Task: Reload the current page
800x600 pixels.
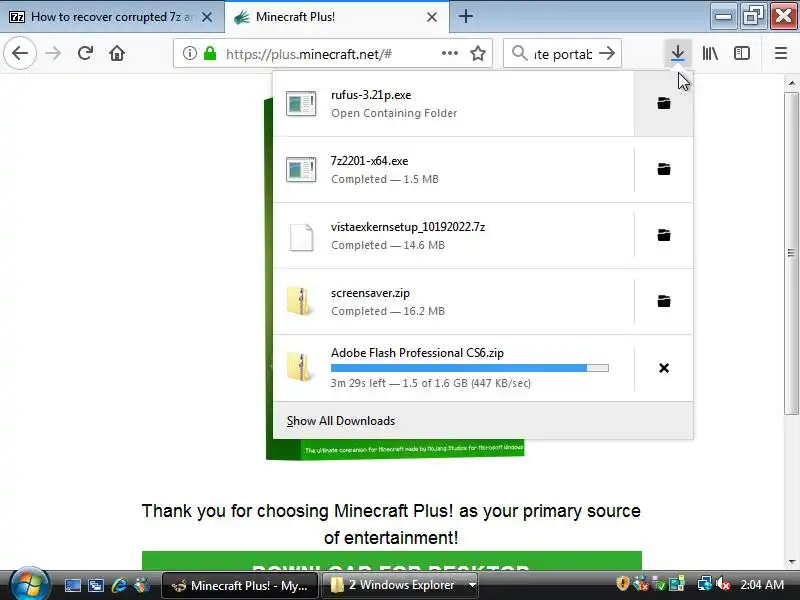Action: click(x=85, y=53)
